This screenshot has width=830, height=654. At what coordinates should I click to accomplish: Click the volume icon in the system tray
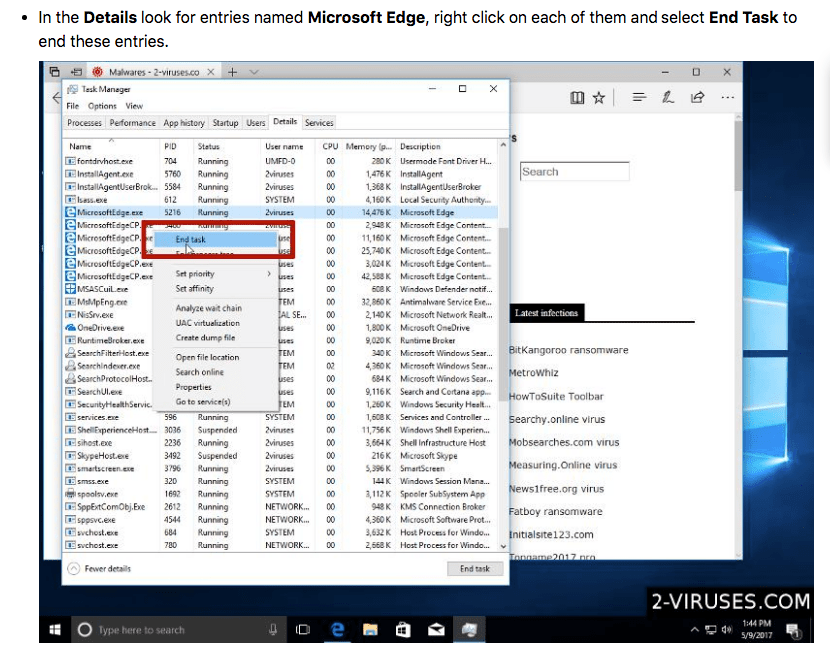(x=727, y=630)
